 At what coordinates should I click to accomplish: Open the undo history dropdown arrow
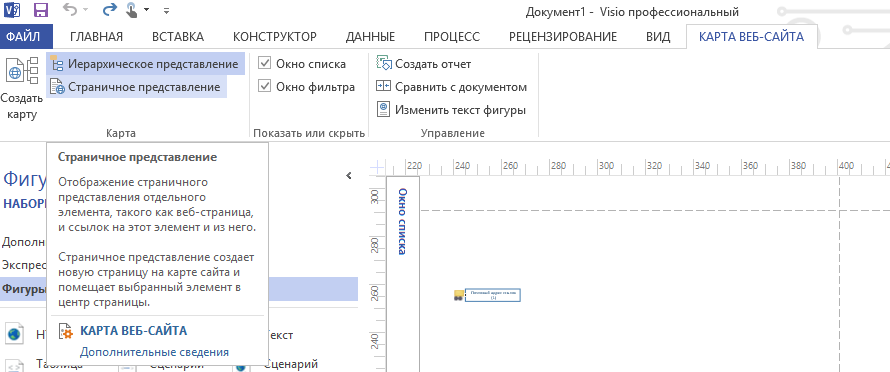click(86, 10)
